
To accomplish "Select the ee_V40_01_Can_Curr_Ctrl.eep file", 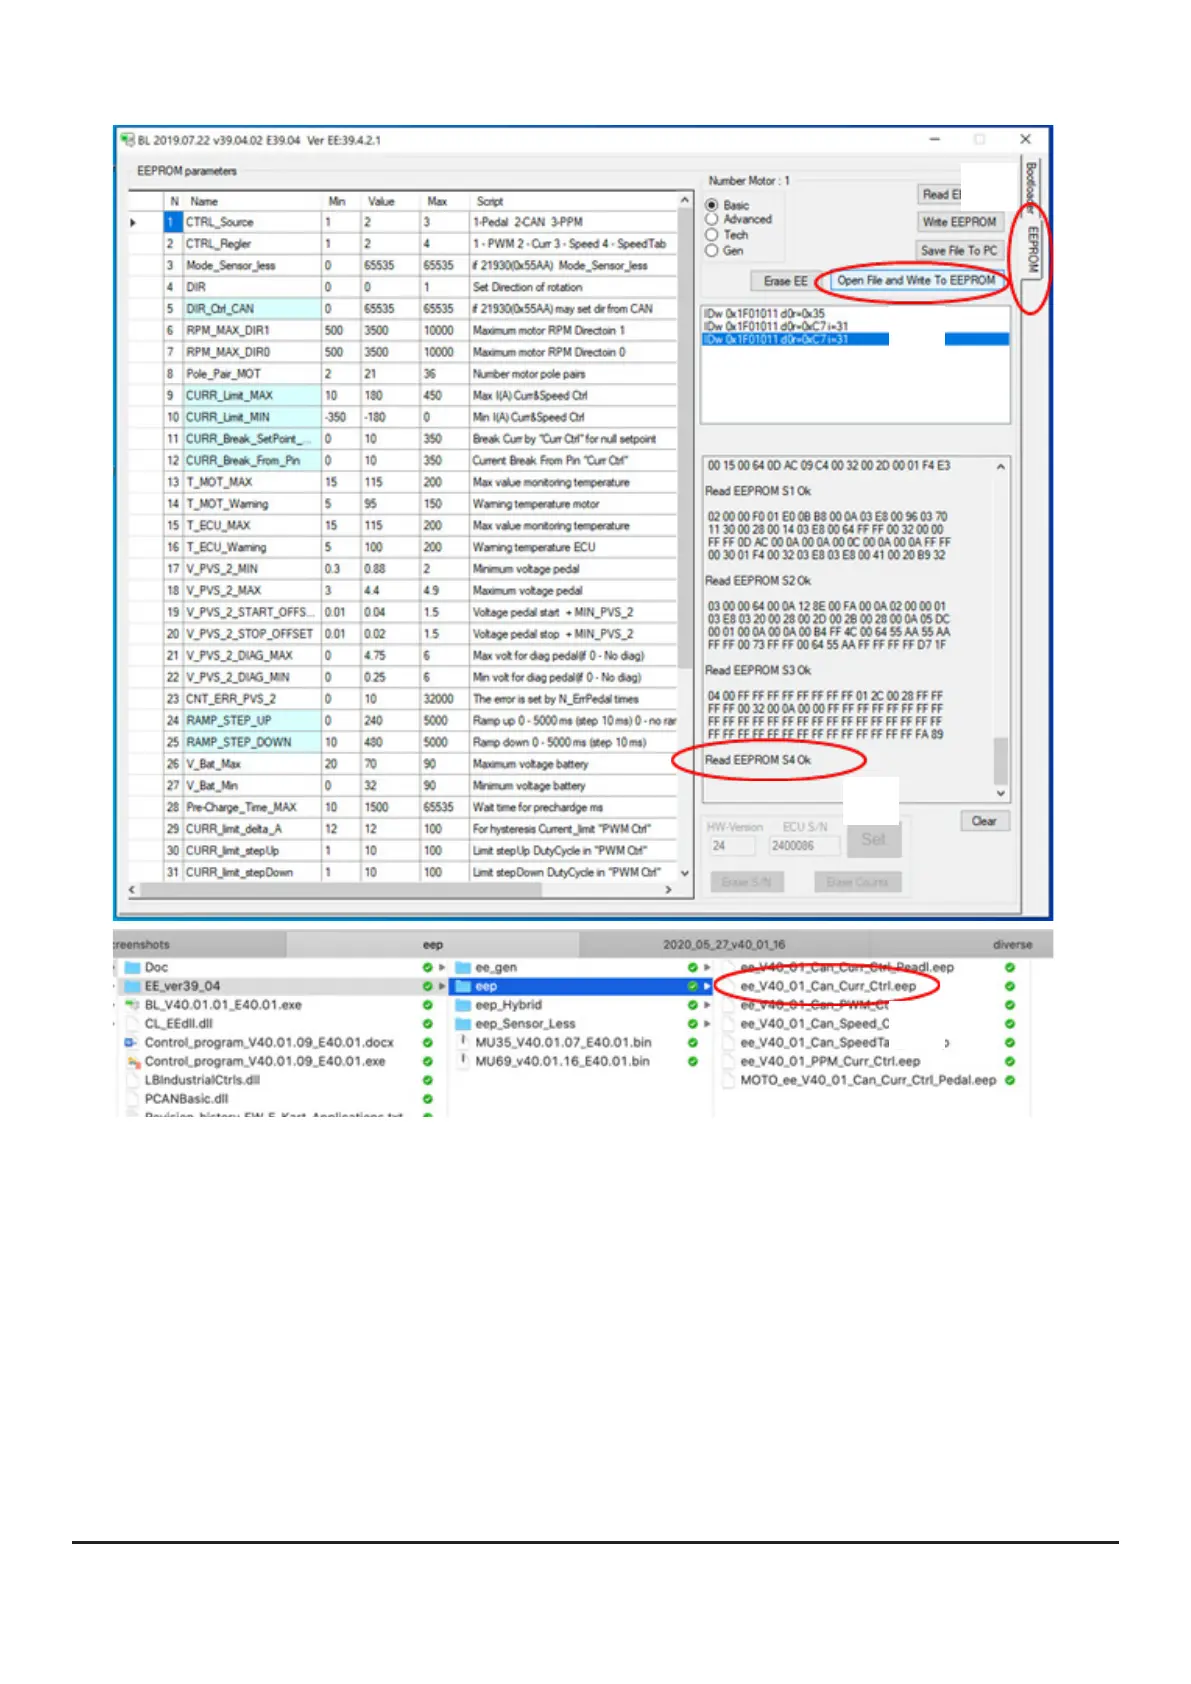I will (828, 986).
